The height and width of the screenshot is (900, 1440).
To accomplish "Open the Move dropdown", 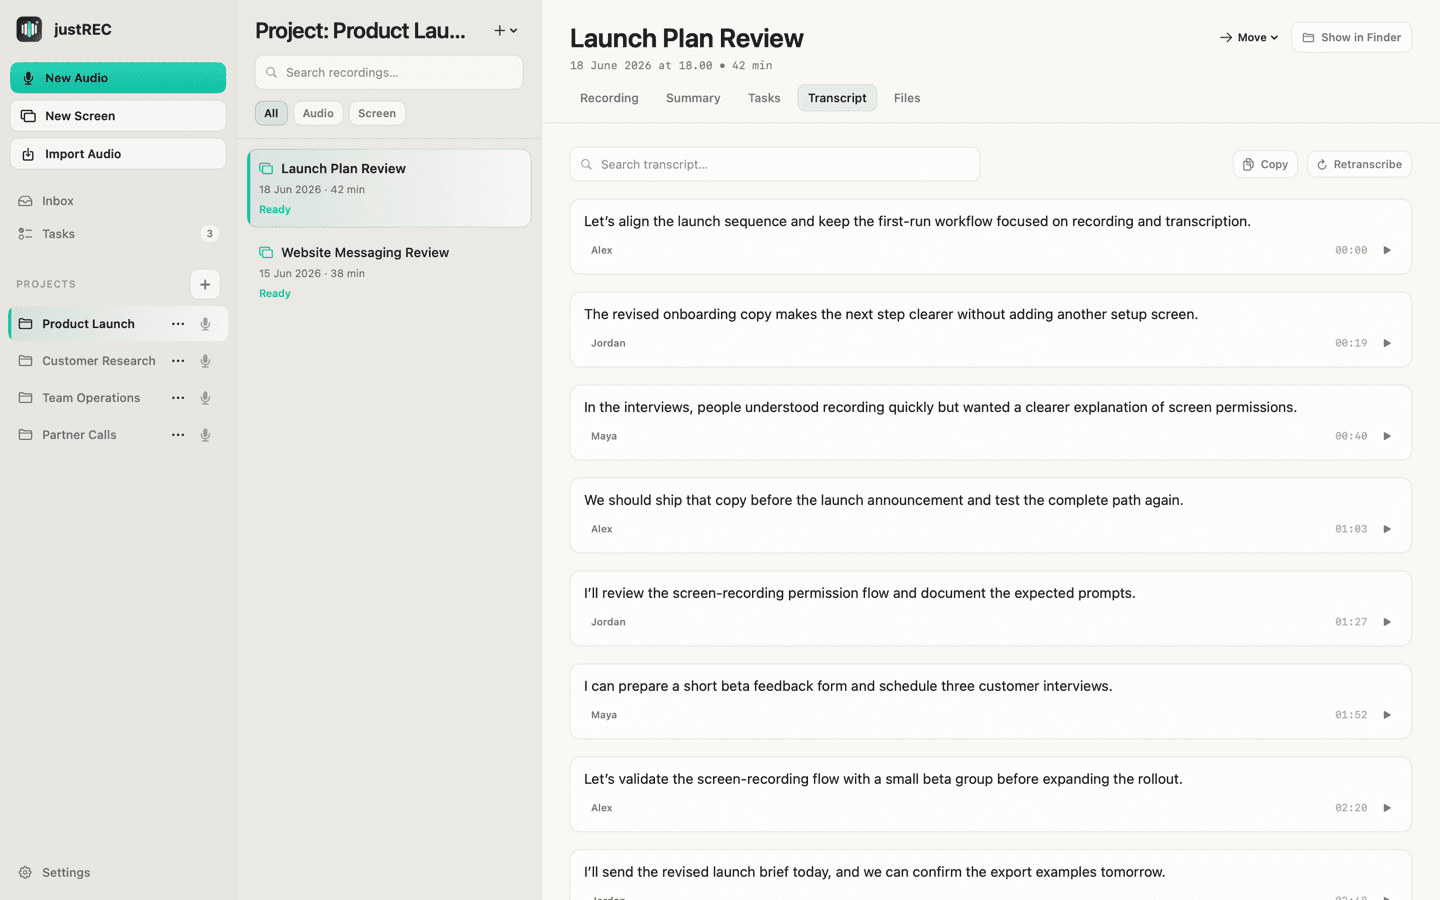I will pyautogui.click(x=1249, y=38).
